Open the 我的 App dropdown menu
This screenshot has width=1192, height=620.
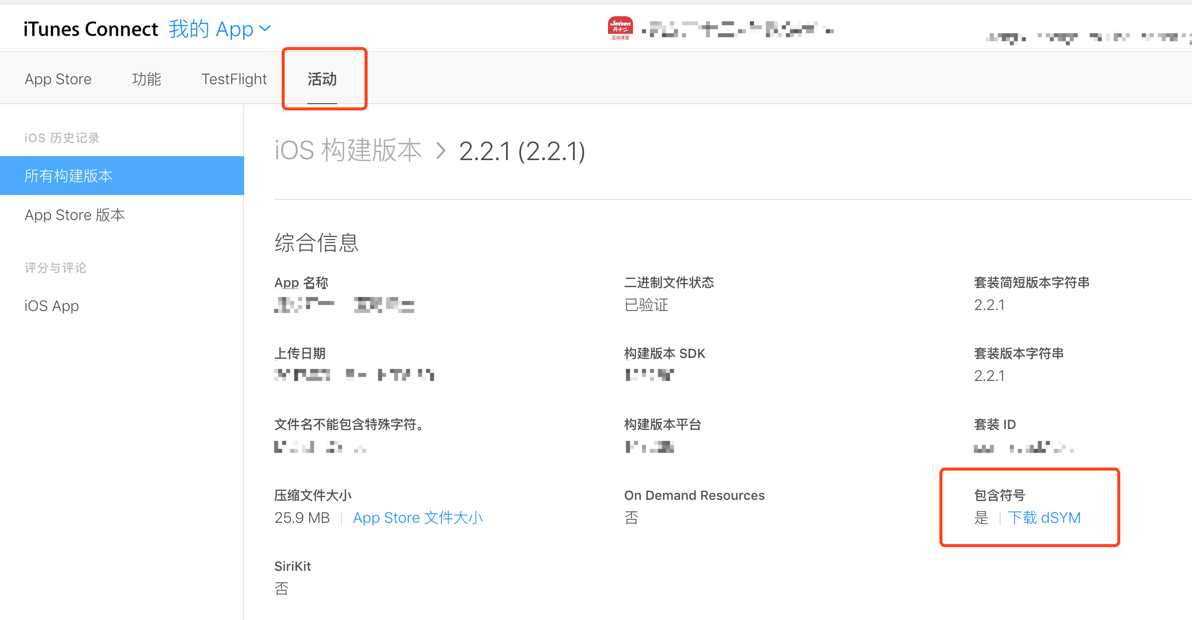[220, 30]
